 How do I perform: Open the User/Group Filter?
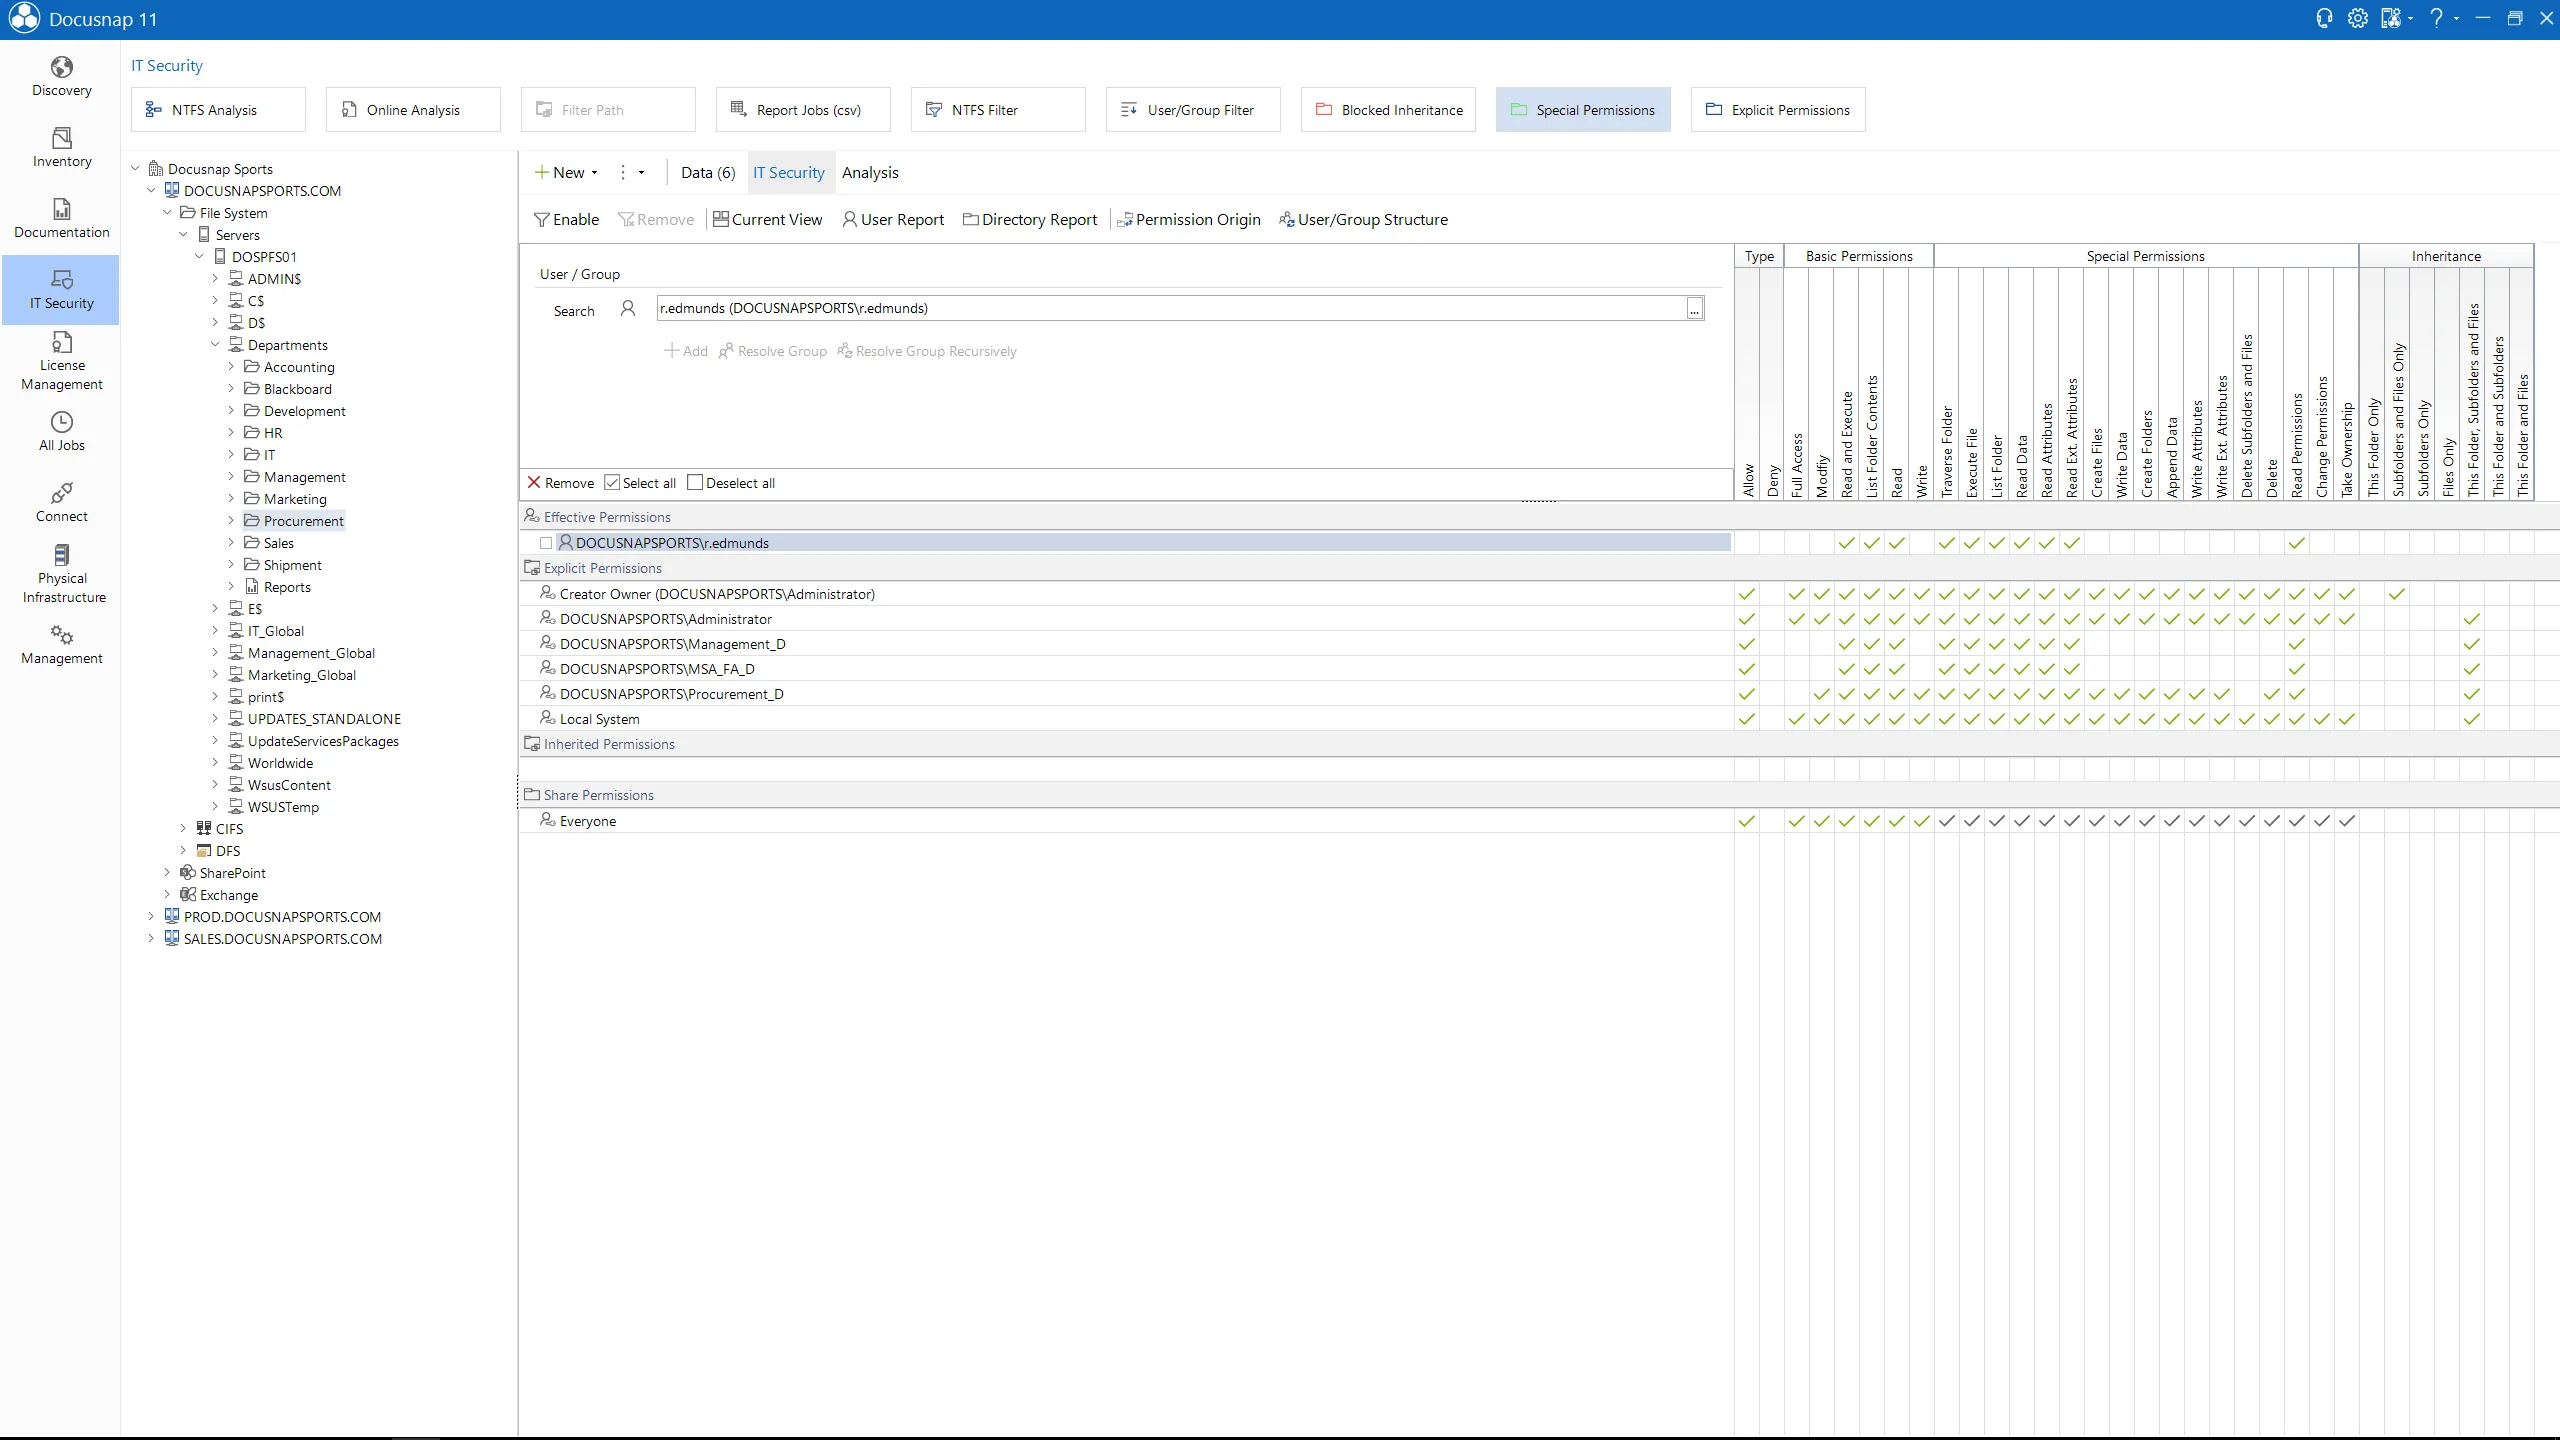tap(1193, 110)
